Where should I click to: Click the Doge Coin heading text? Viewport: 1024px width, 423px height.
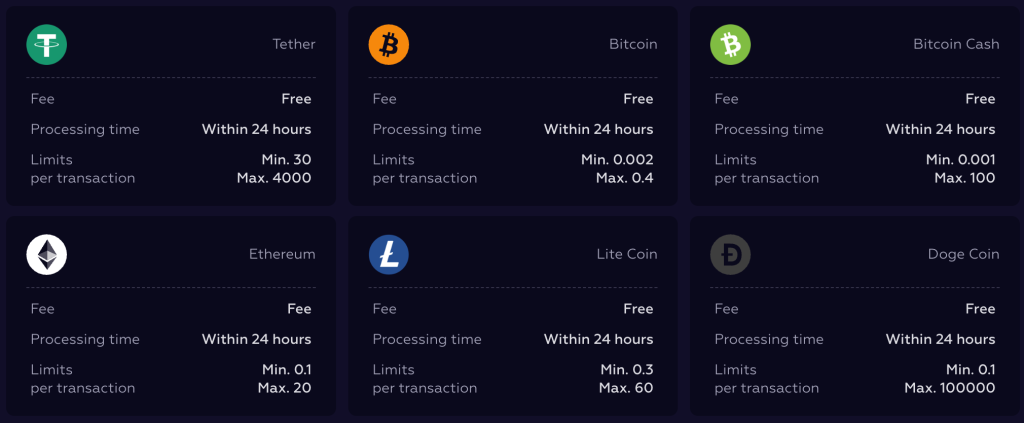963,254
